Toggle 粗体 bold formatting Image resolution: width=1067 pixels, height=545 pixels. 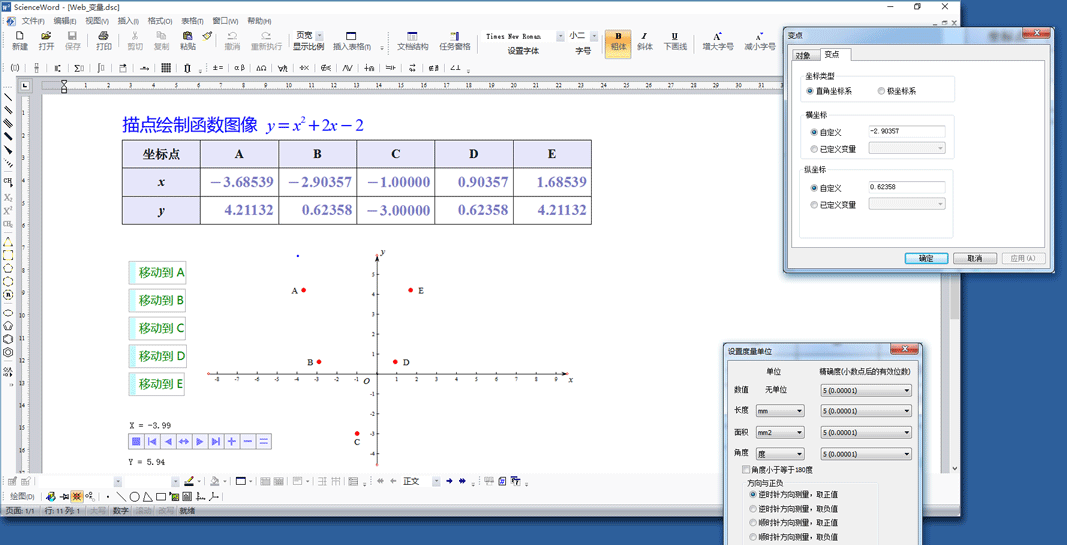coord(617,41)
